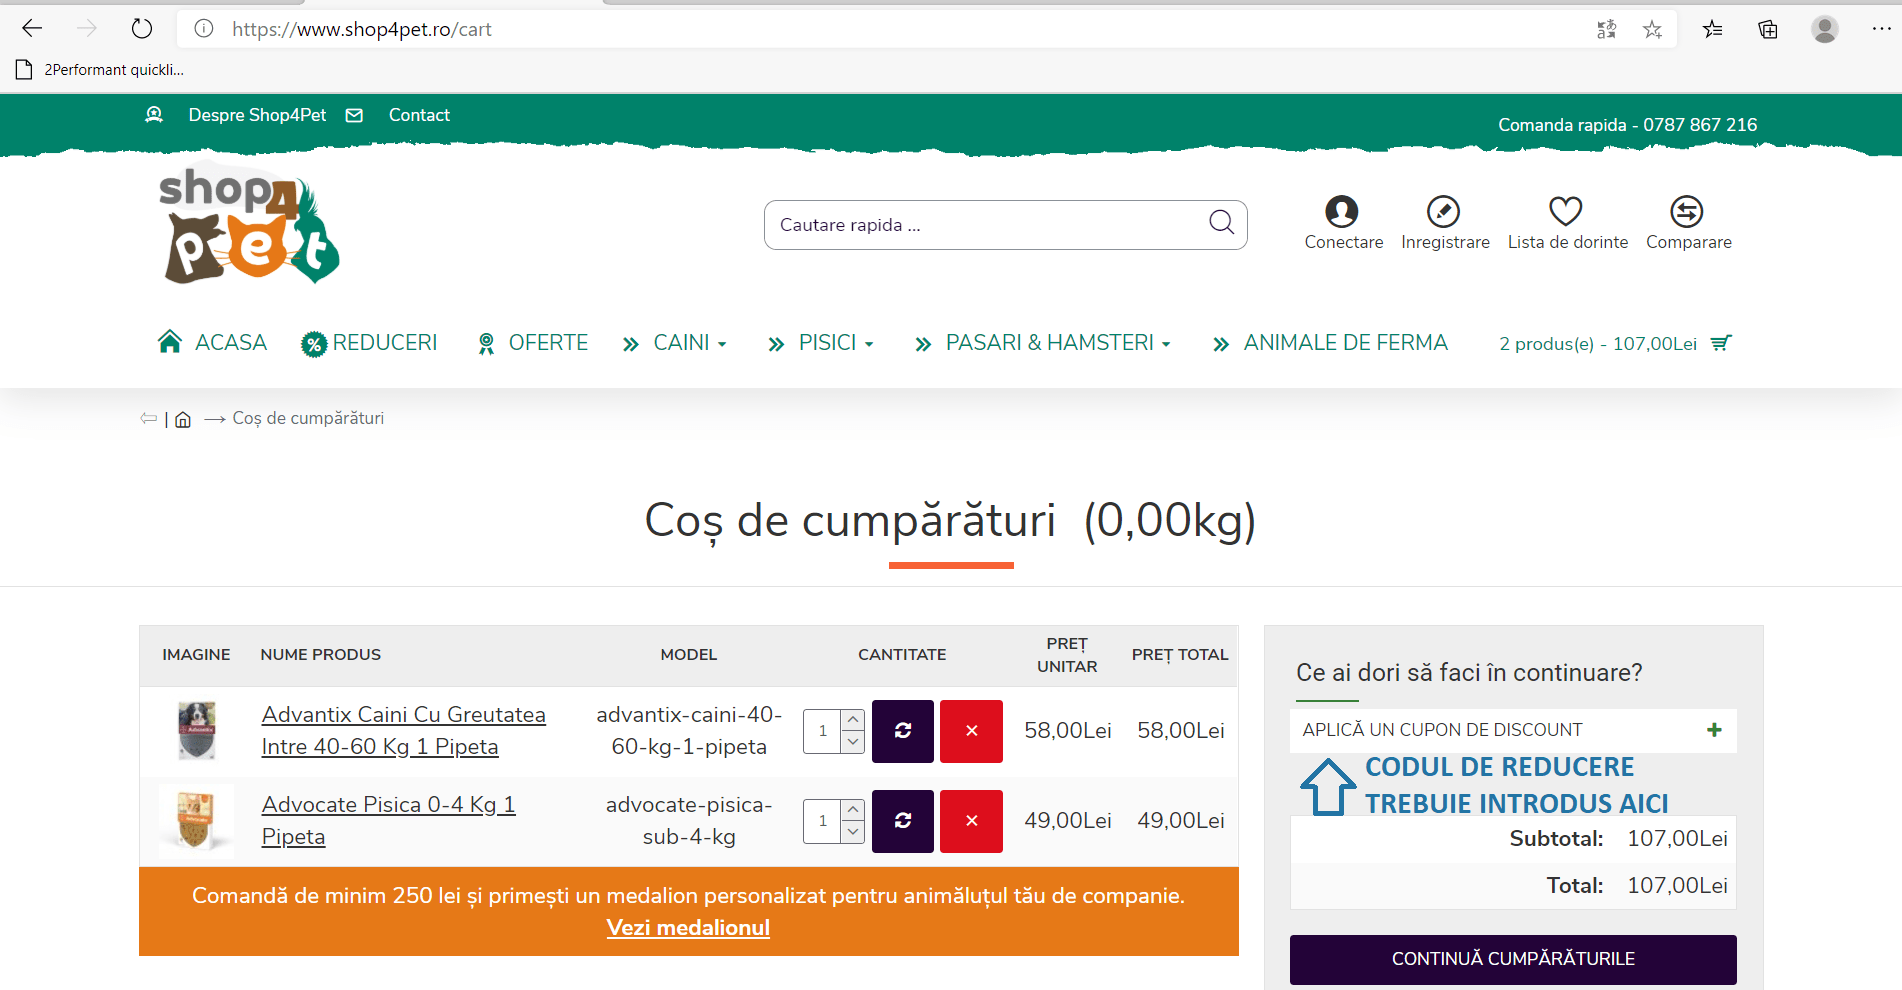Expand the discount coupon section
The height and width of the screenshot is (990, 1902).
tap(1714, 730)
